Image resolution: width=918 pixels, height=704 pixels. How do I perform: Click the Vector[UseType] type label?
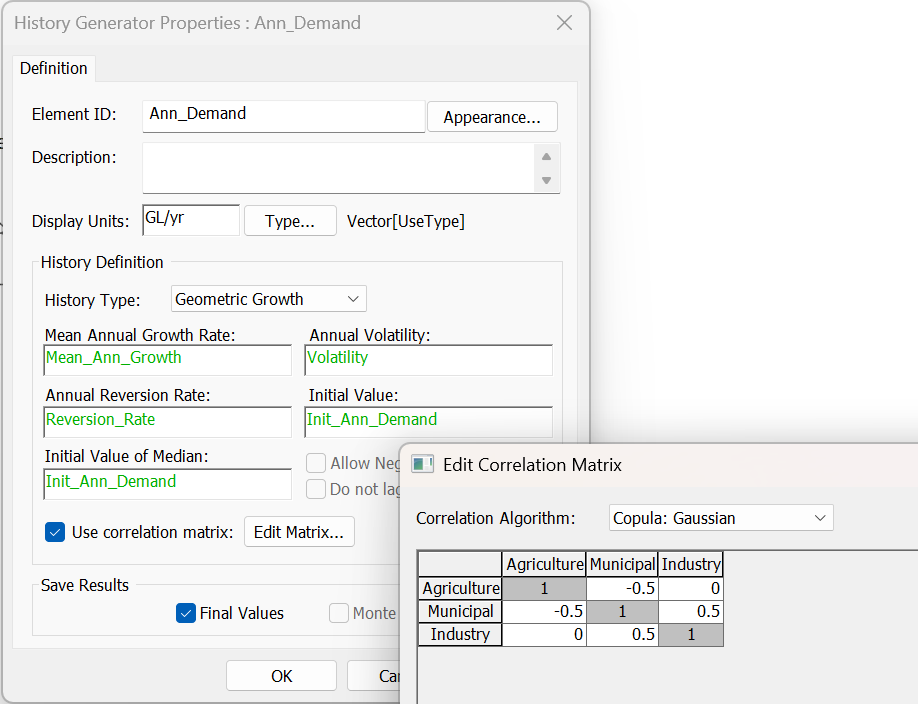pyautogui.click(x=406, y=221)
